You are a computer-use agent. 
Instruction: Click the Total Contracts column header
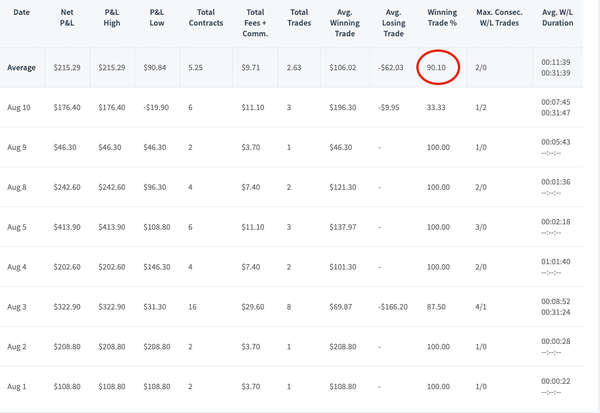tap(206, 18)
